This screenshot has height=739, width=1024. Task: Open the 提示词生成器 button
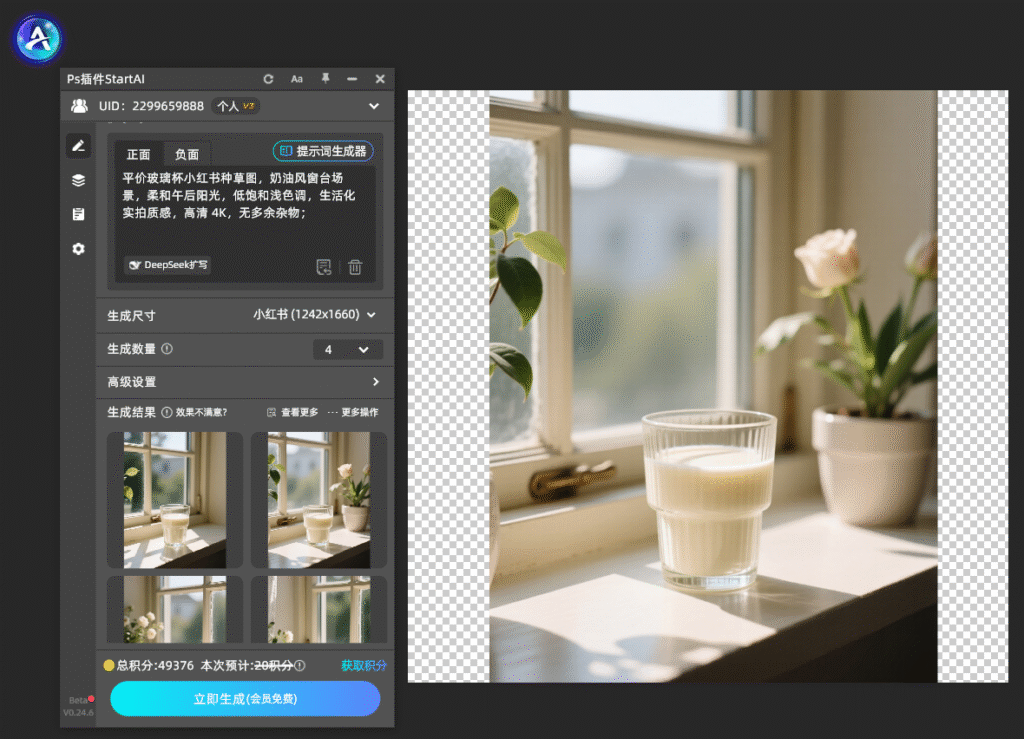(x=323, y=151)
